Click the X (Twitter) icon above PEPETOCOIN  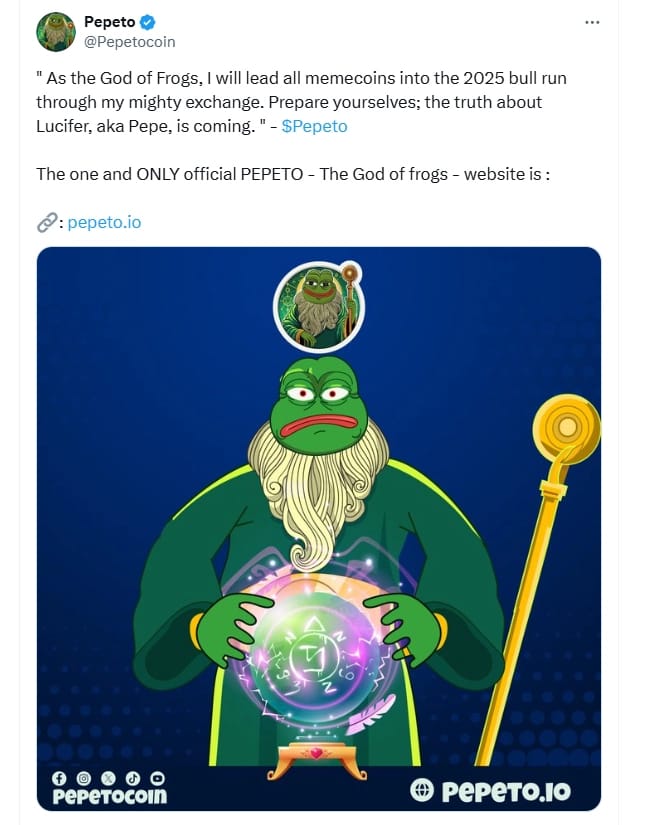click(108, 778)
